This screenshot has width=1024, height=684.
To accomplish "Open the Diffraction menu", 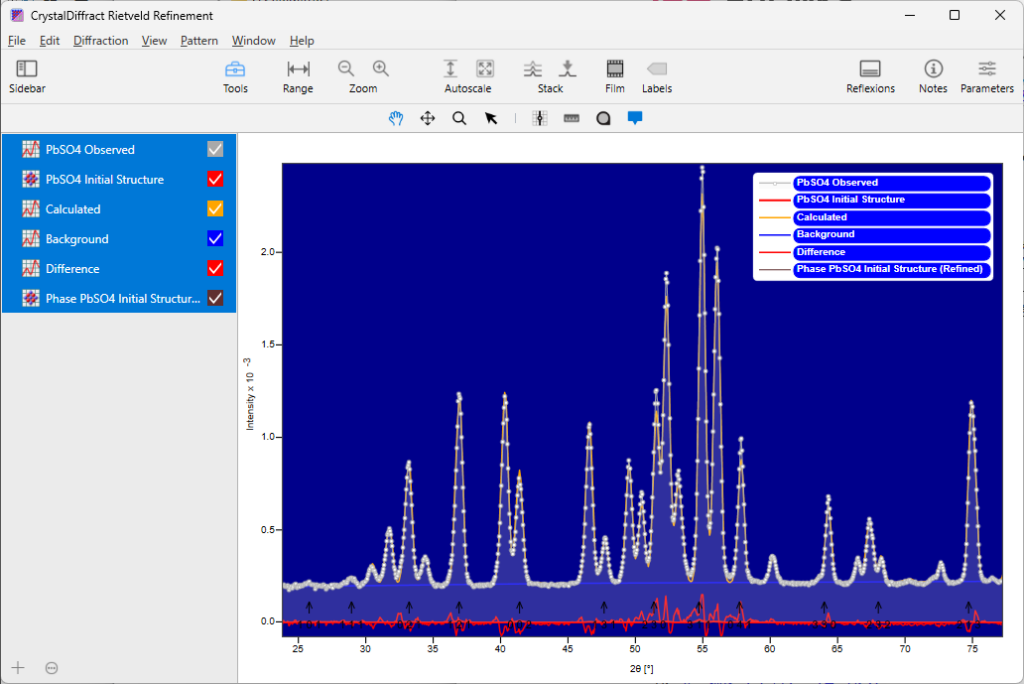I will pos(100,41).
